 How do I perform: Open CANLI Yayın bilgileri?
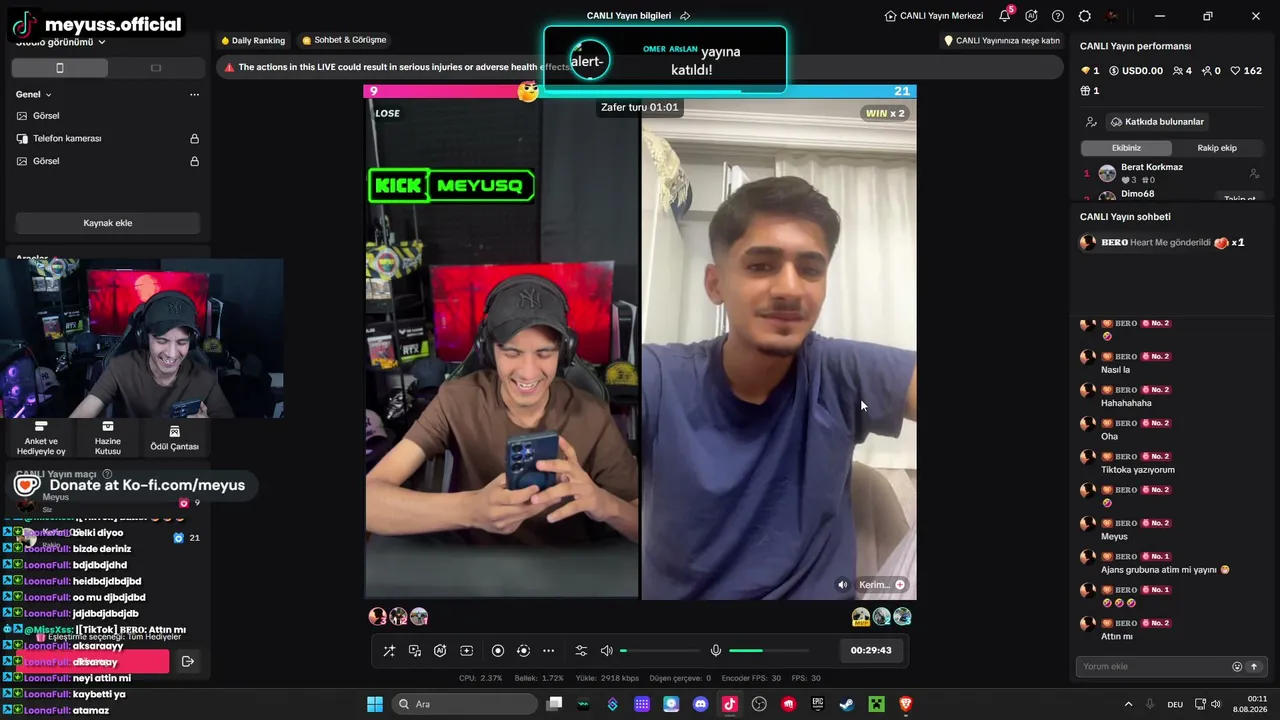click(x=629, y=16)
